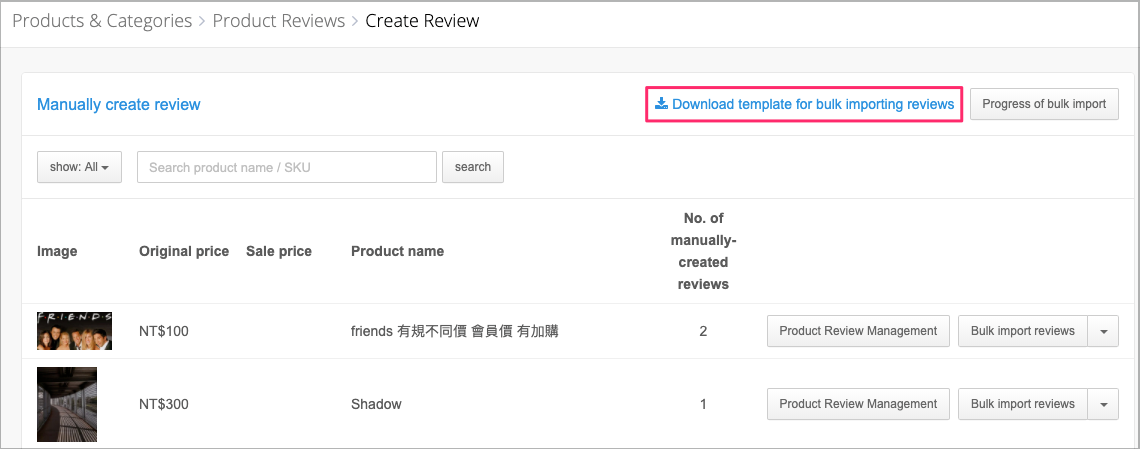Click the download icon beside template link
Viewport: 1140px width, 449px height.
(x=661, y=104)
